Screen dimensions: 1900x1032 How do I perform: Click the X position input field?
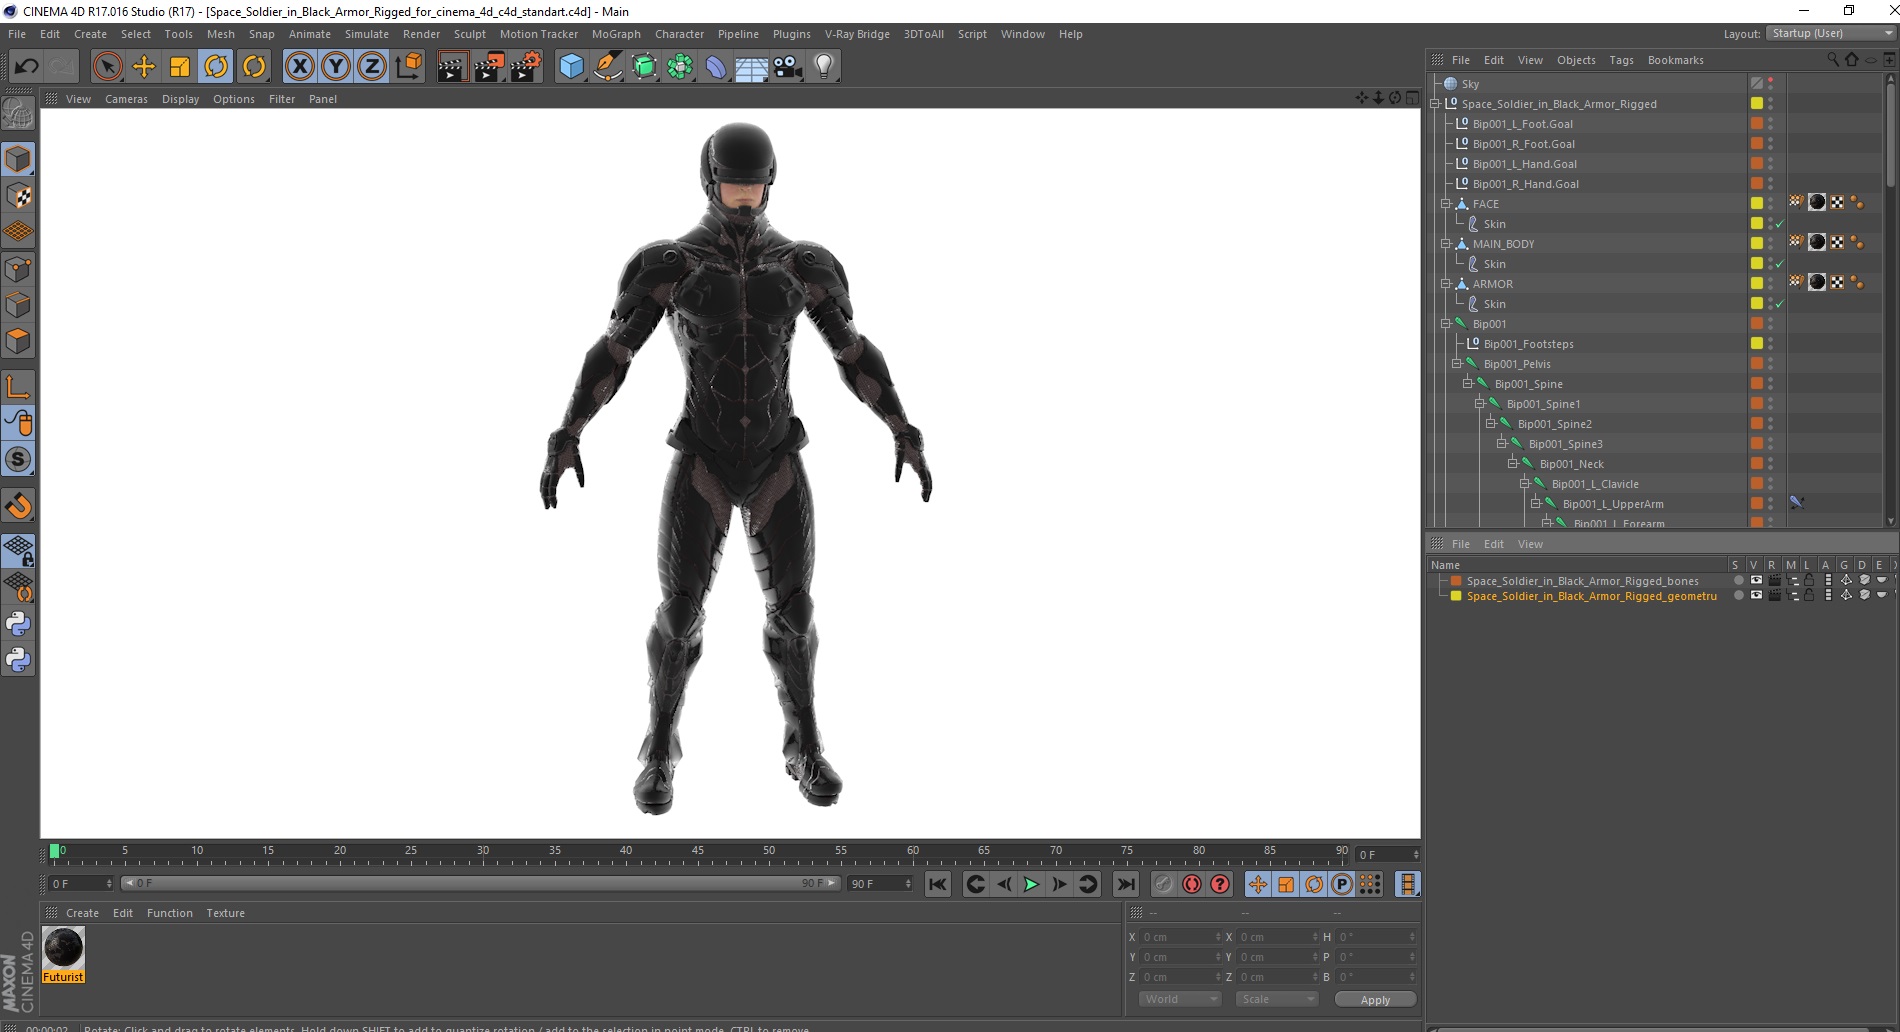point(1180,937)
